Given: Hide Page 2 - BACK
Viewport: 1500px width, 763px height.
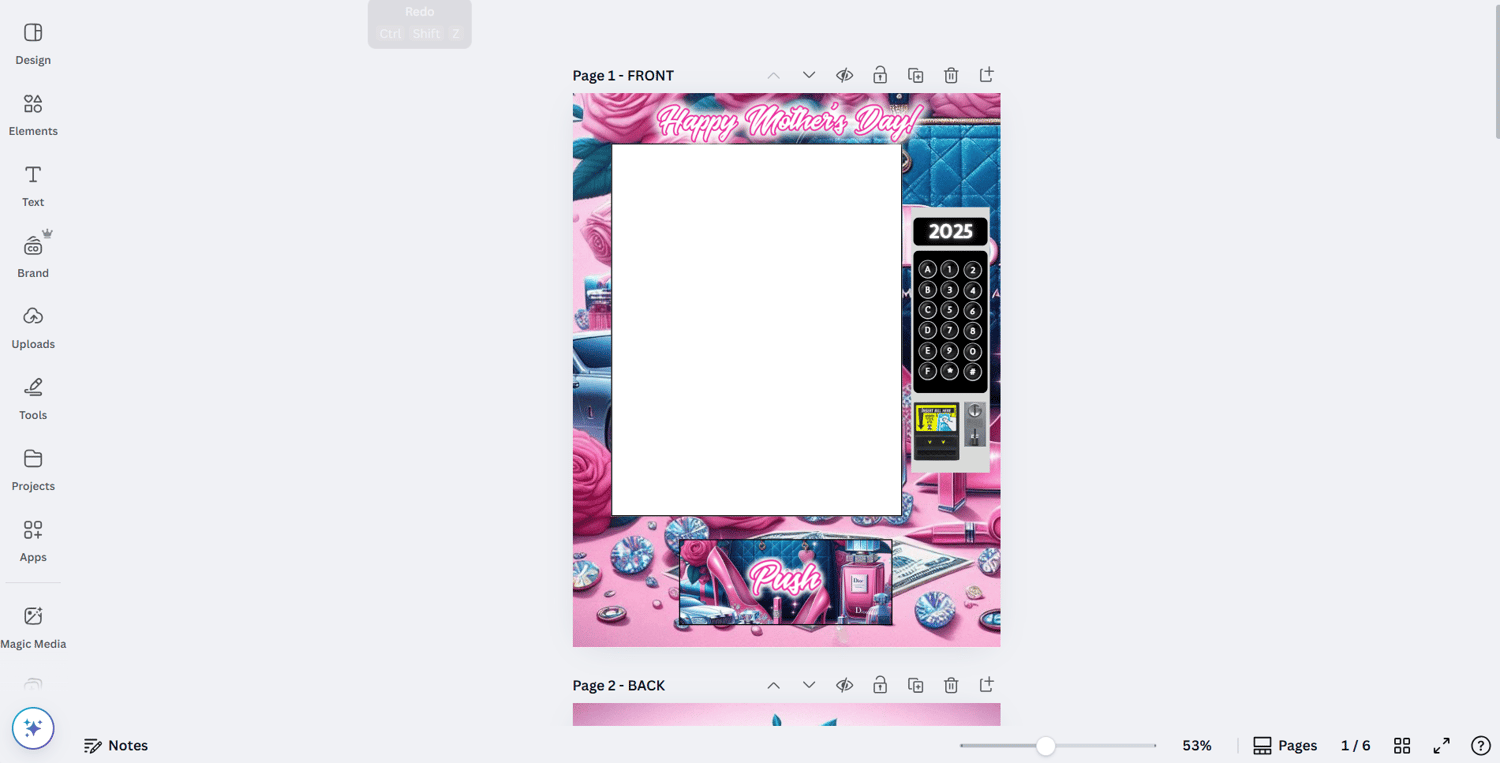Looking at the screenshot, I should (844, 685).
